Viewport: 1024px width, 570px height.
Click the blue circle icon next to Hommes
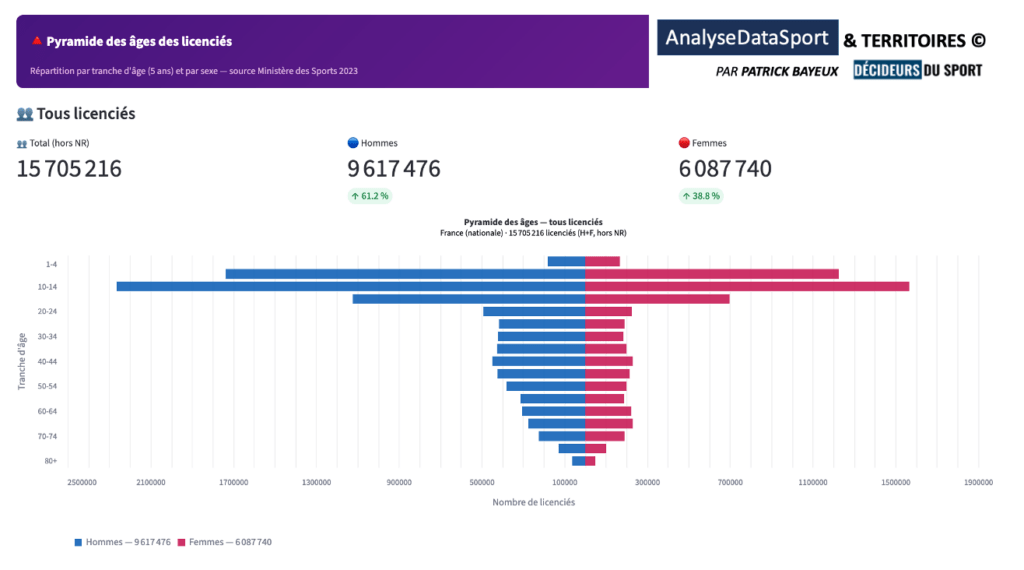pyautogui.click(x=353, y=144)
